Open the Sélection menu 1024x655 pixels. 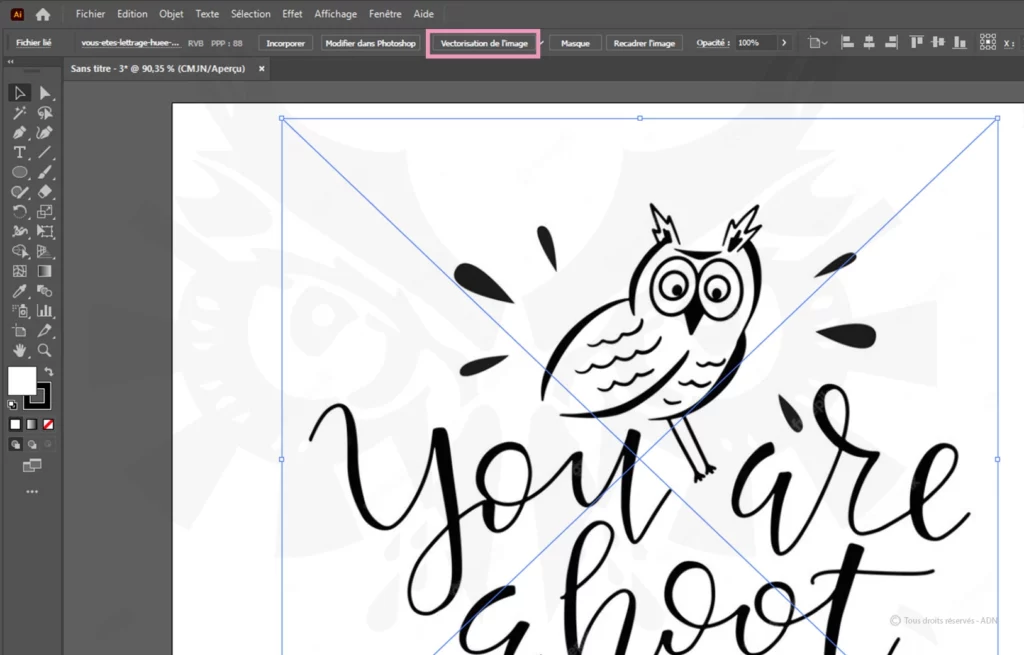[250, 14]
